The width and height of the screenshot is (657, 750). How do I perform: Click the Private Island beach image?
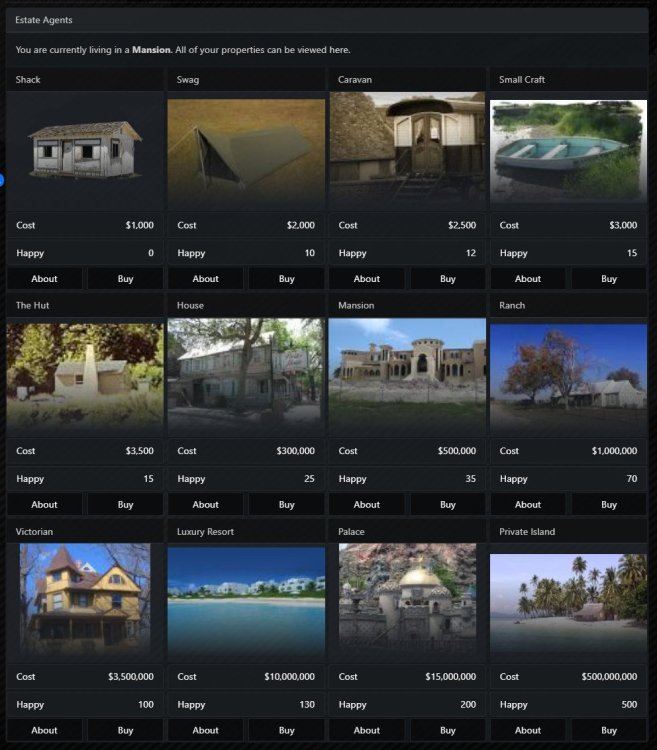pyautogui.click(x=568, y=601)
